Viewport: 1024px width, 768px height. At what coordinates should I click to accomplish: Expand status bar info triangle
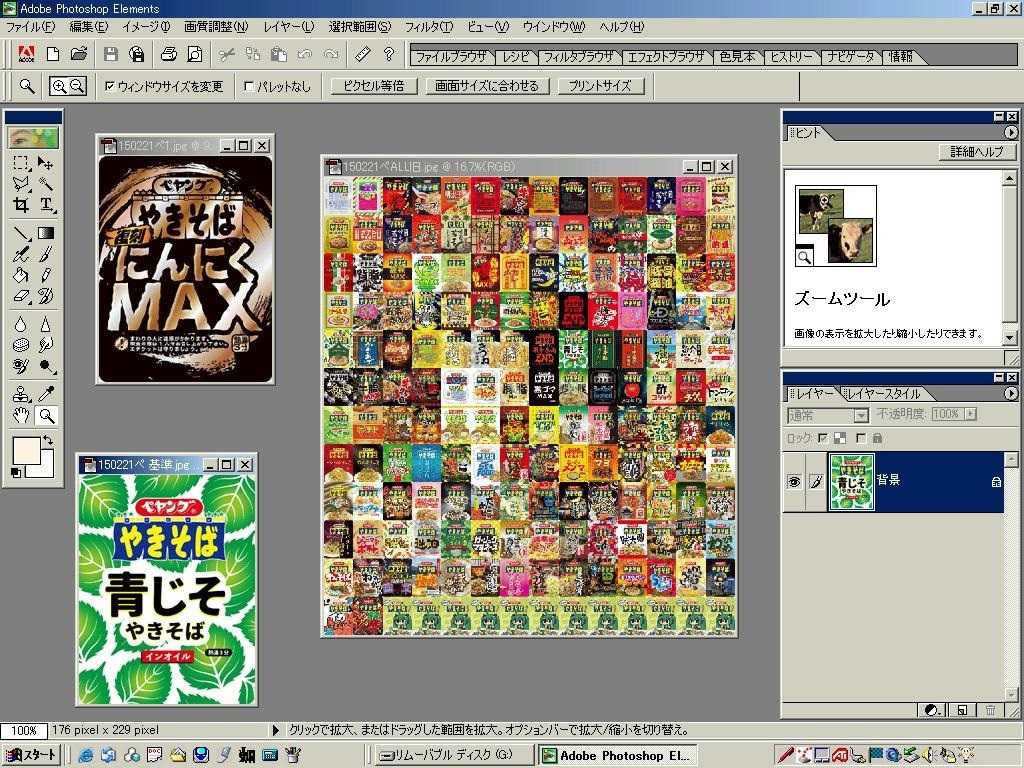coord(276,730)
